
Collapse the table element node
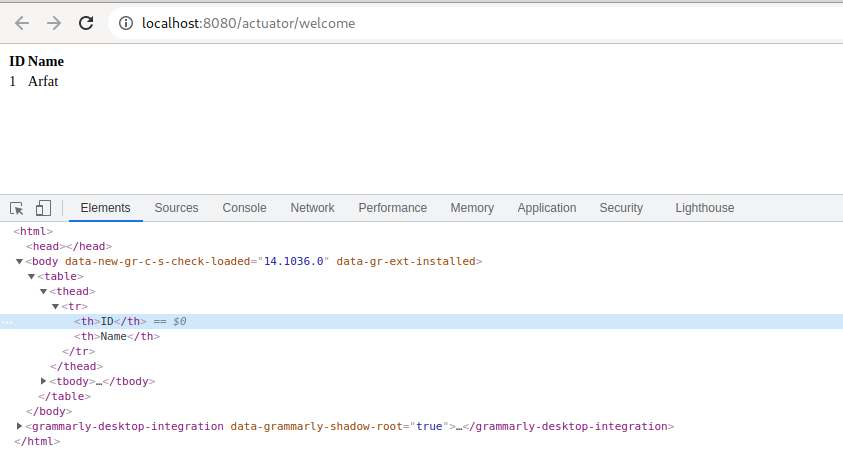point(31,276)
